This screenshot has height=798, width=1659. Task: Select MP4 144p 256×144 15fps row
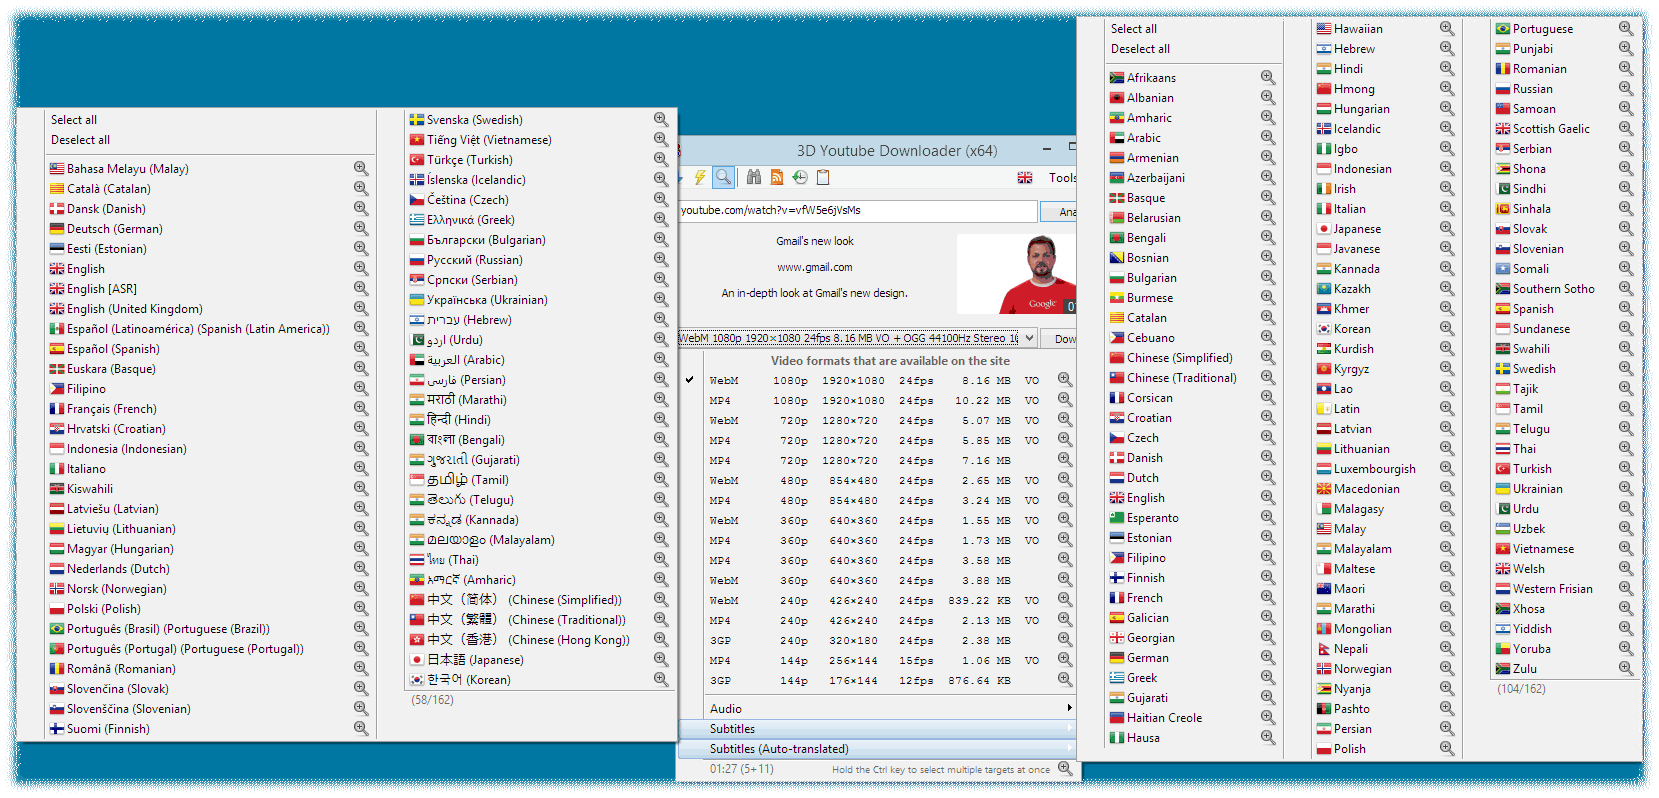[877, 660]
